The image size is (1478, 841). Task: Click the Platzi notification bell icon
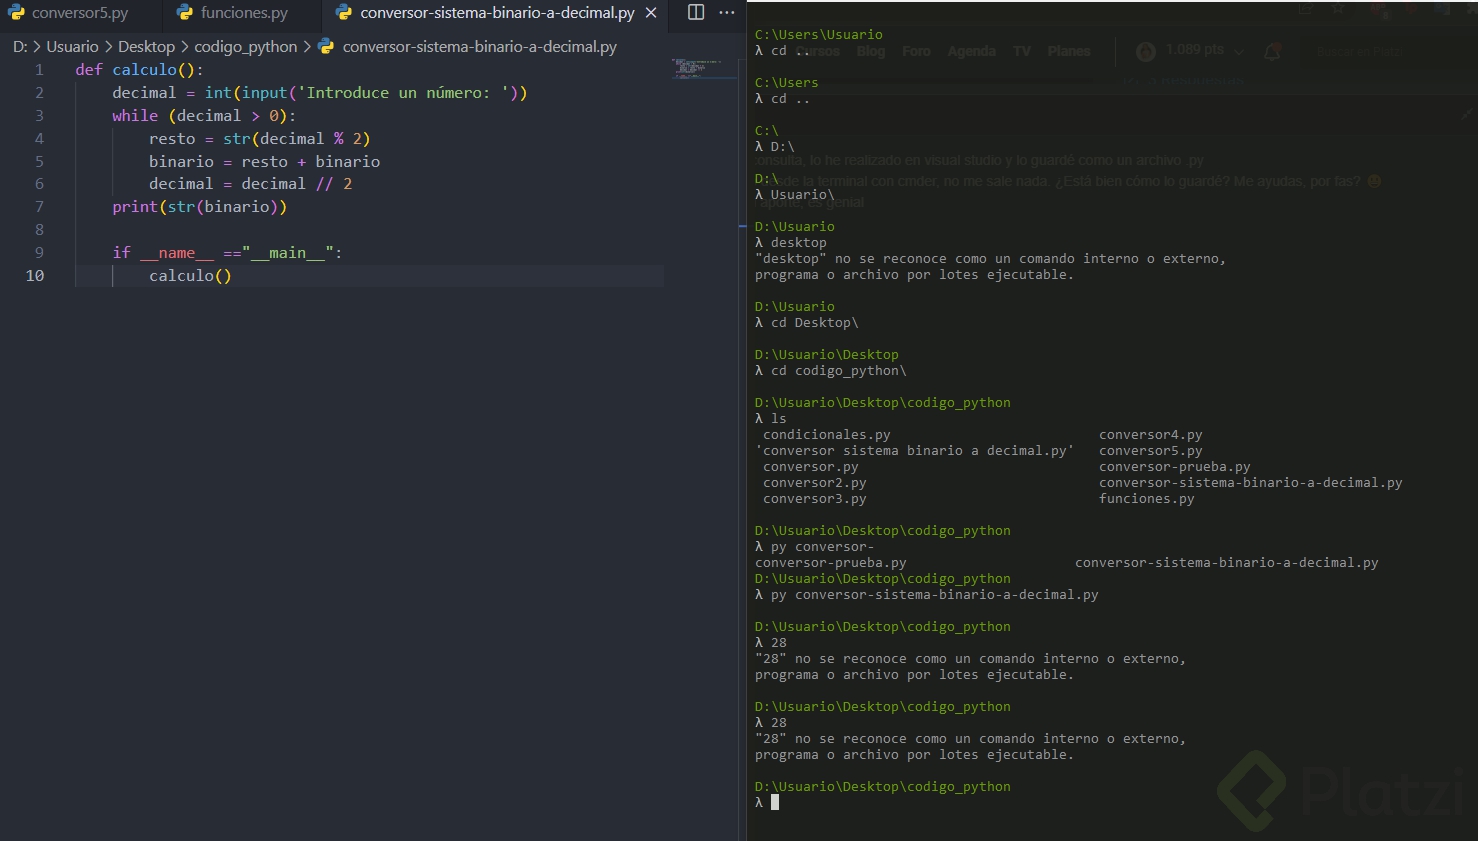tap(1272, 51)
